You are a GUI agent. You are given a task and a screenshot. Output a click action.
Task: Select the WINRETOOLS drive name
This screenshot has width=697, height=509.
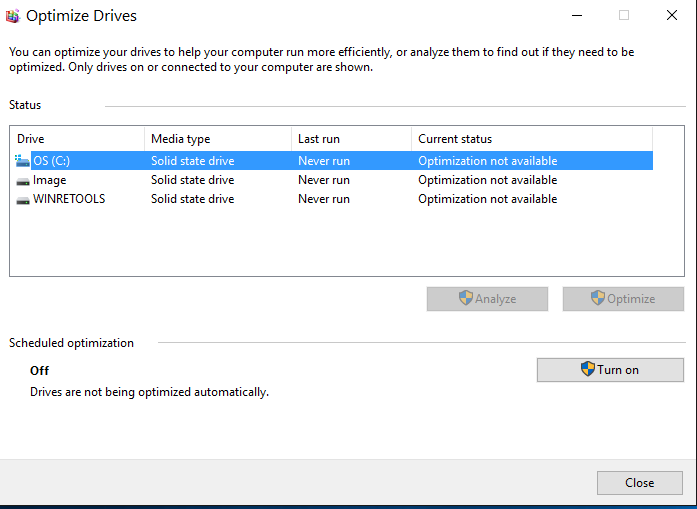[x=69, y=199]
